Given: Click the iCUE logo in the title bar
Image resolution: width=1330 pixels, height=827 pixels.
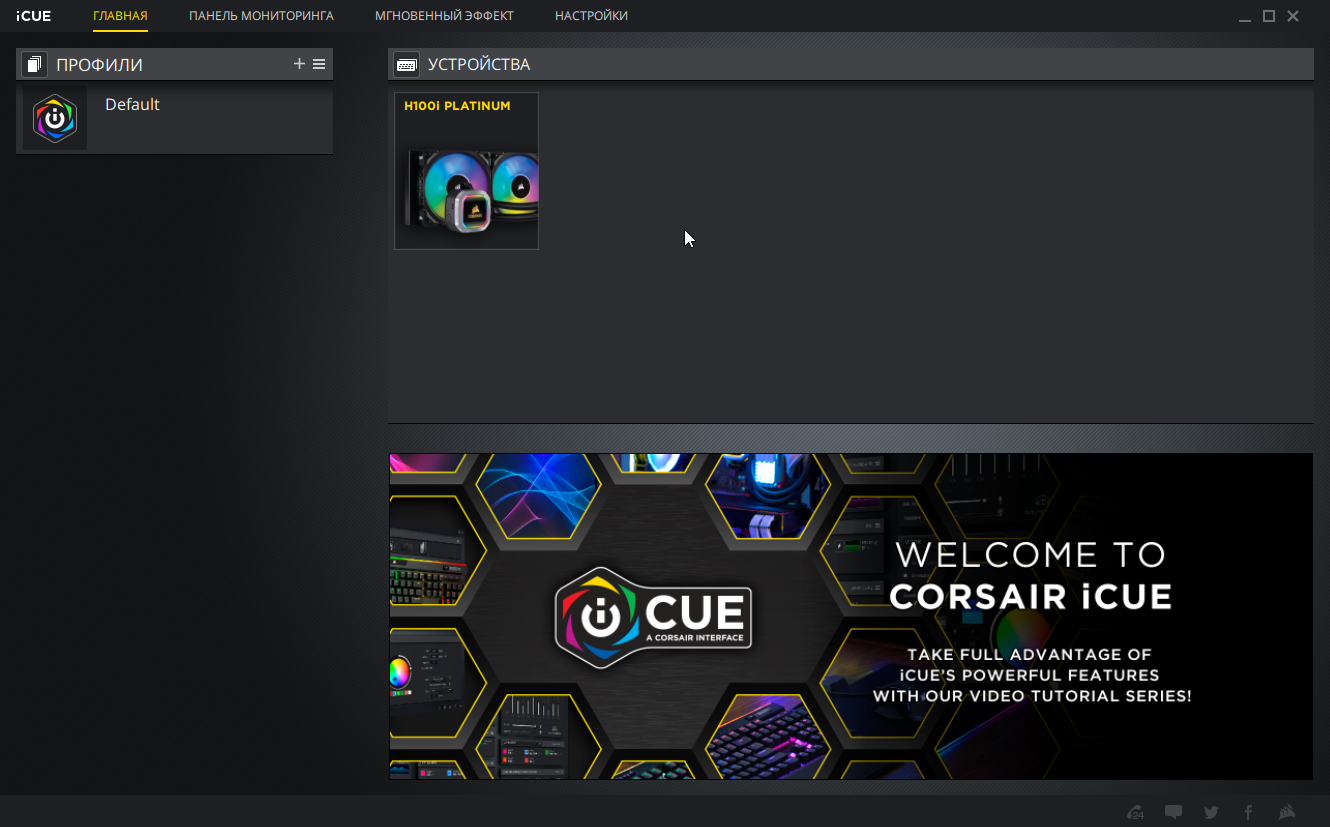Looking at the screenshot, I should [33, 16].
